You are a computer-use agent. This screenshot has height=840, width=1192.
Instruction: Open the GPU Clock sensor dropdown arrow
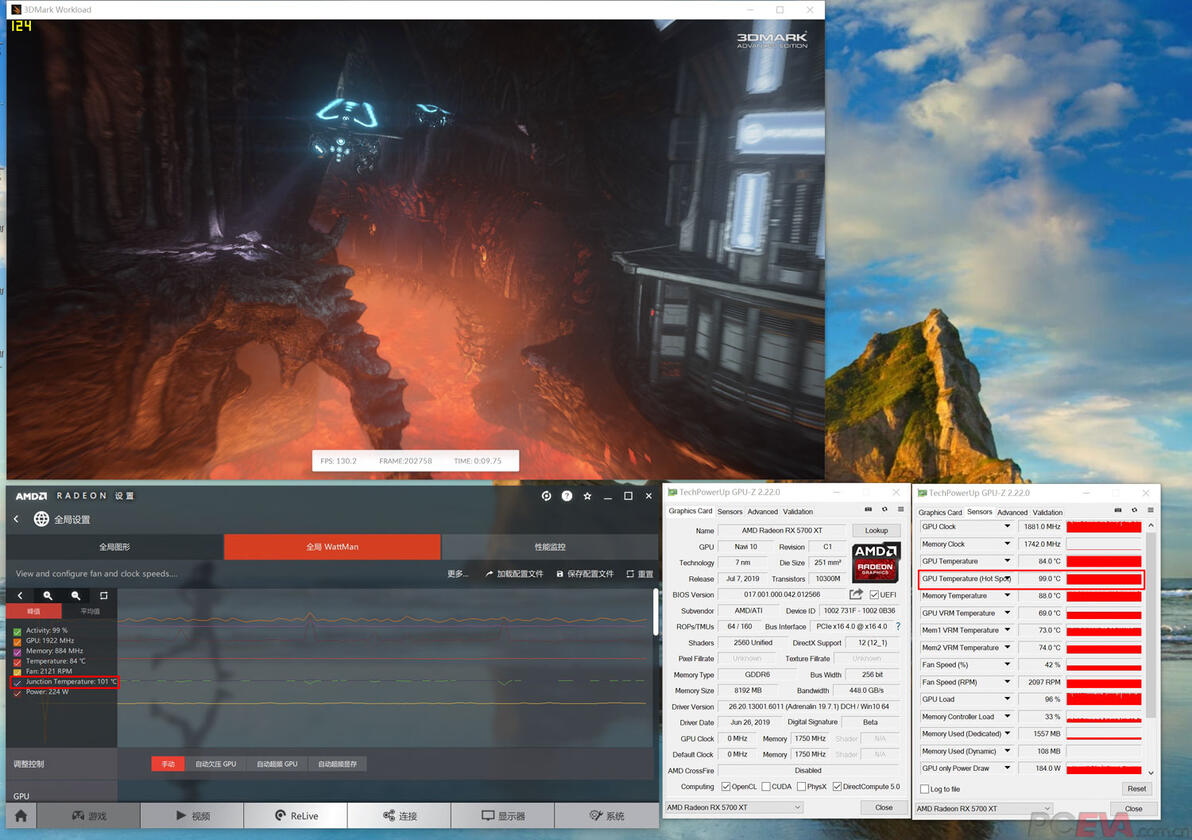point(1007,526)
